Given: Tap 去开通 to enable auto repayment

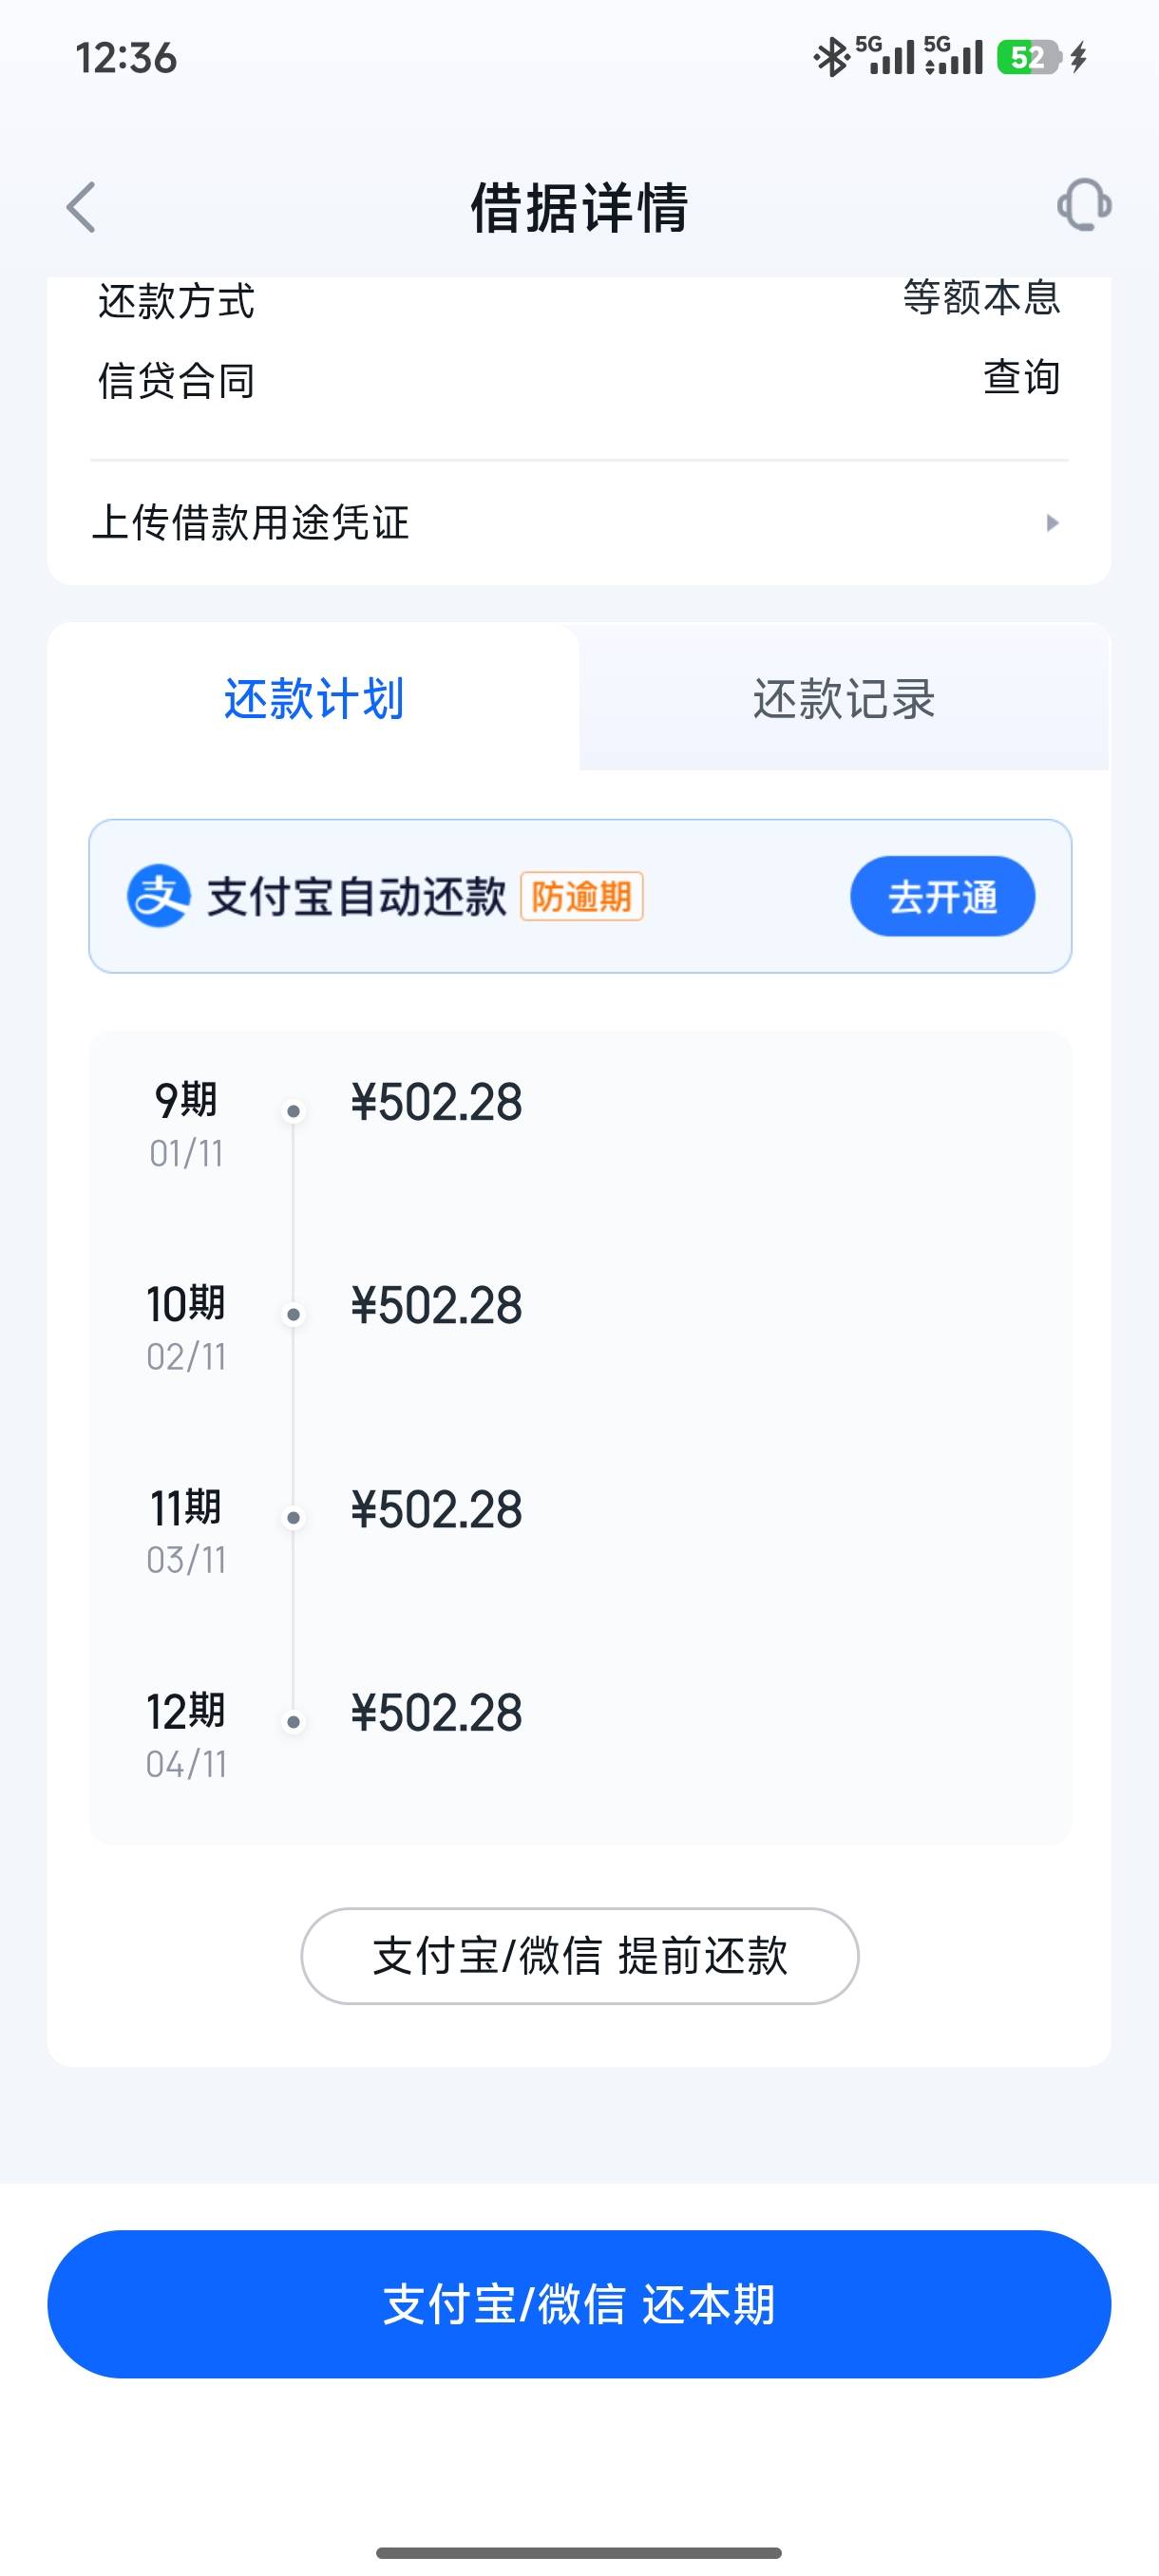Looking at the screenshot, I should click(942, 896).
